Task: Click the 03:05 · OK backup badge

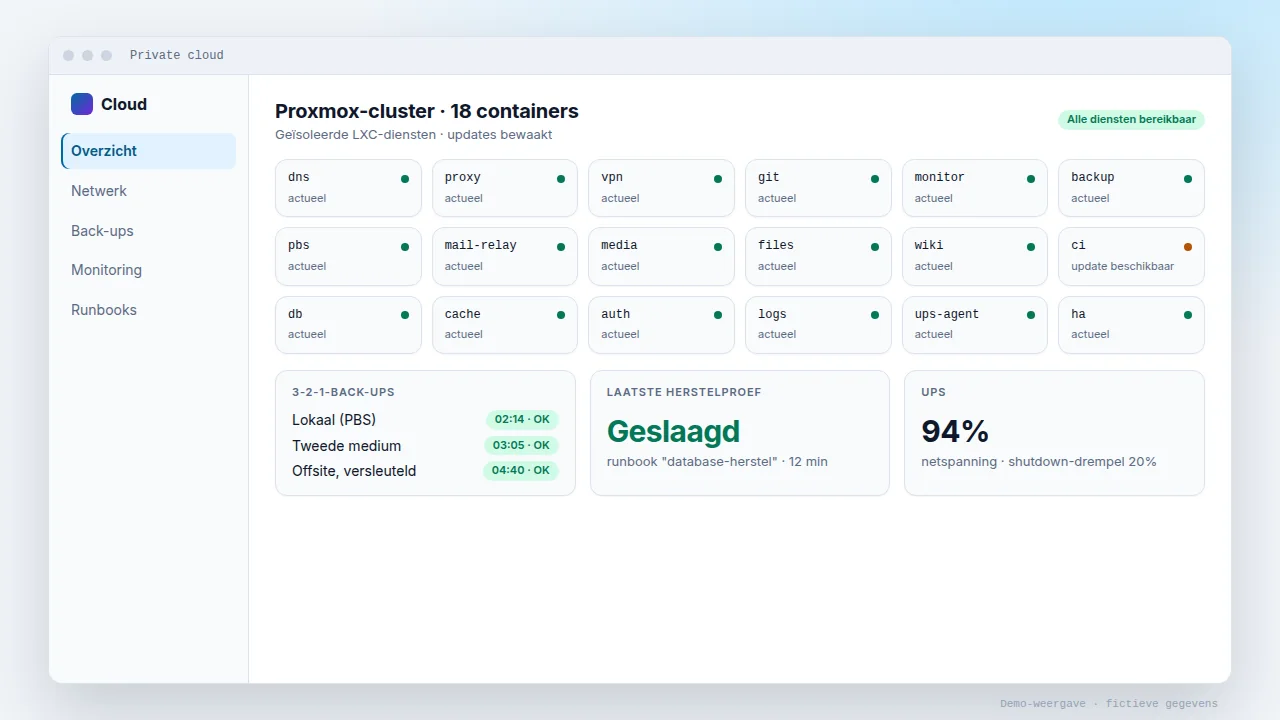Action: pyautogui.click(x=522, y=445)
